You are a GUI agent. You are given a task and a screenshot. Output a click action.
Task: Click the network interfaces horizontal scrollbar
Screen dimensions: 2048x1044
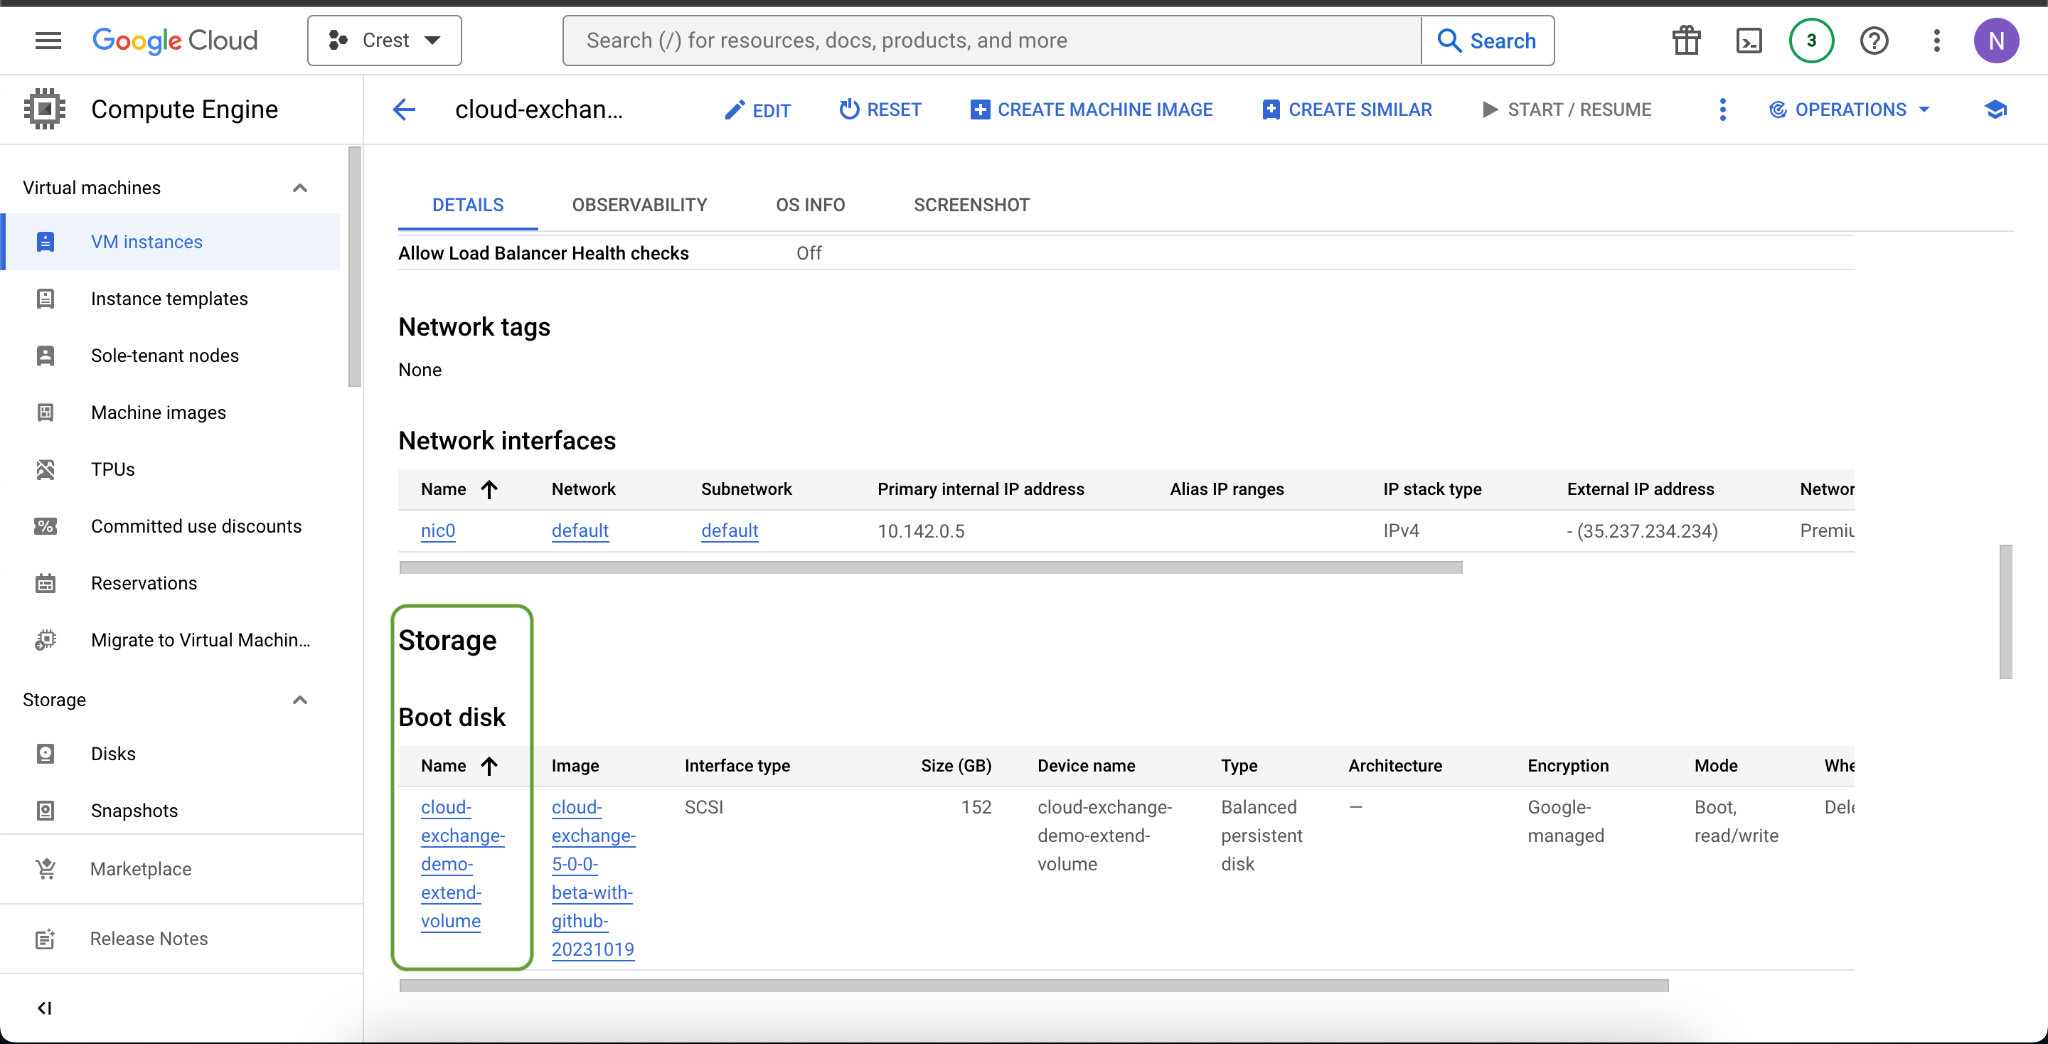(931, 567)
